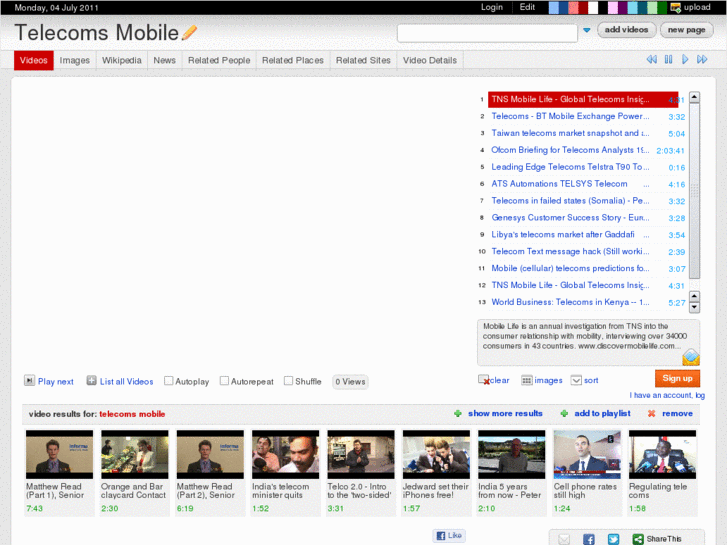The image size is (727, 545).
Task: Share the page via Twitter icon
Action: [612, 539]
